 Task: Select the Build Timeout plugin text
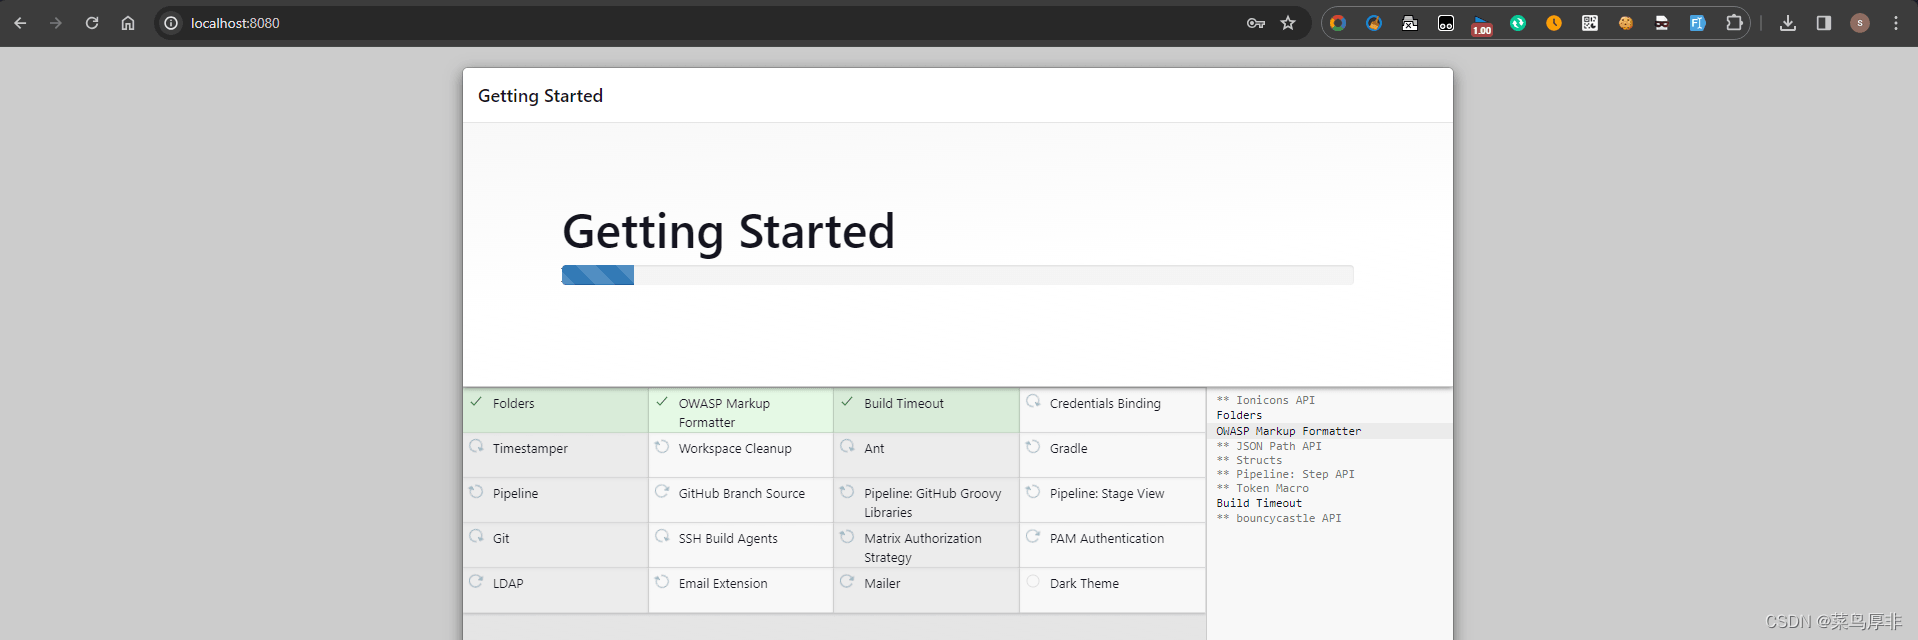coord(904,404)
